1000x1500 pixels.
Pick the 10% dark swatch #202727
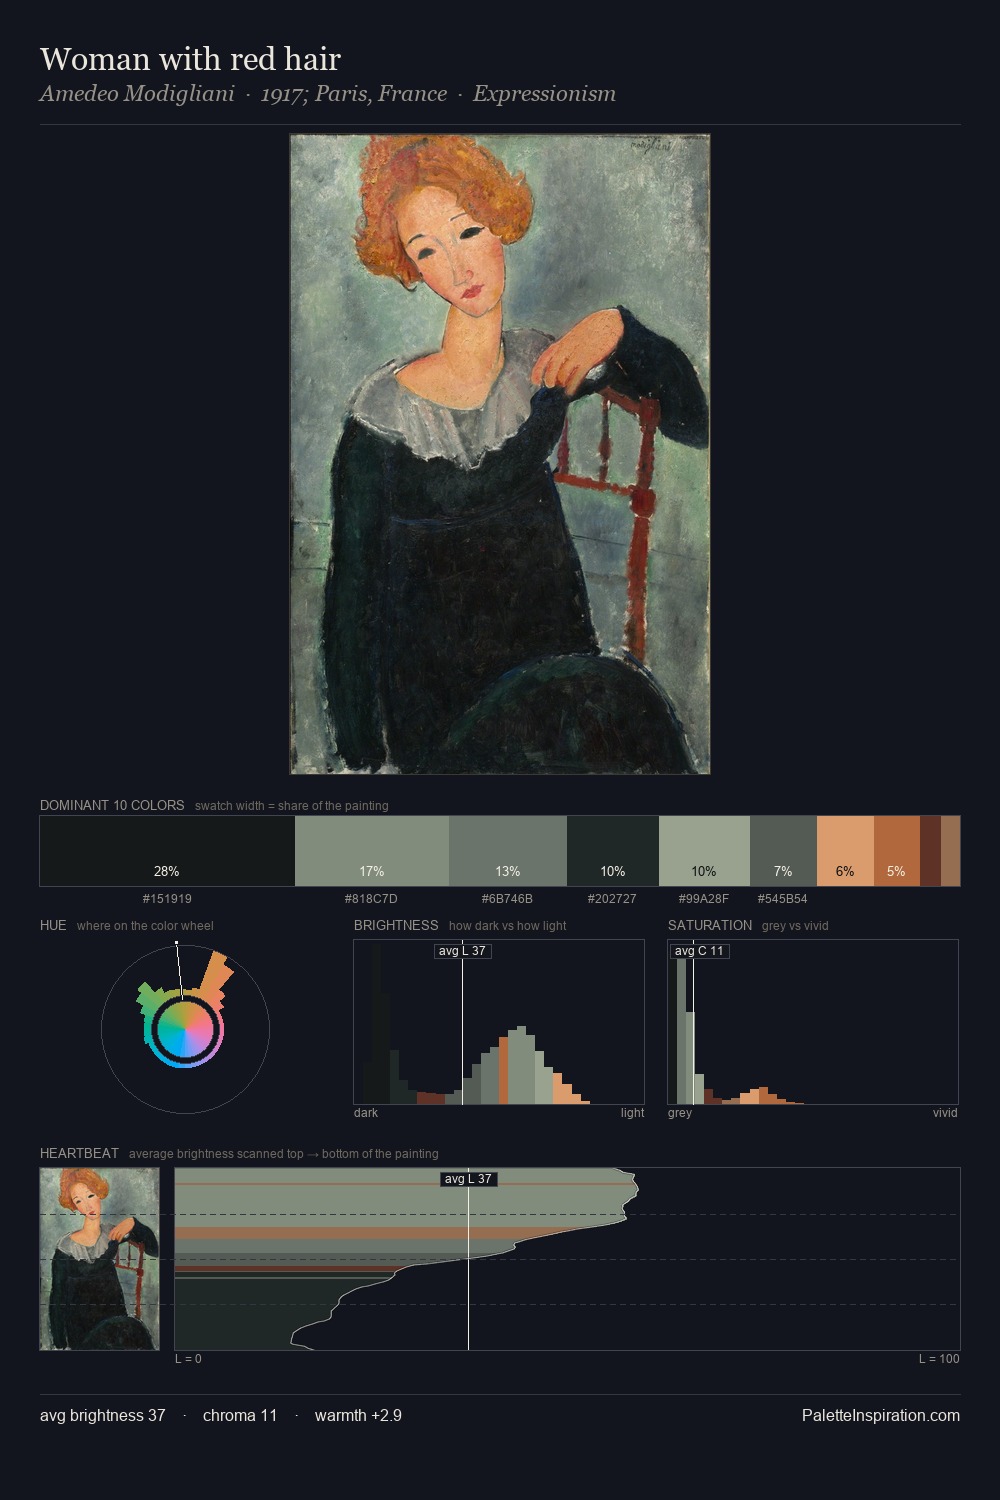pos(613,851)
